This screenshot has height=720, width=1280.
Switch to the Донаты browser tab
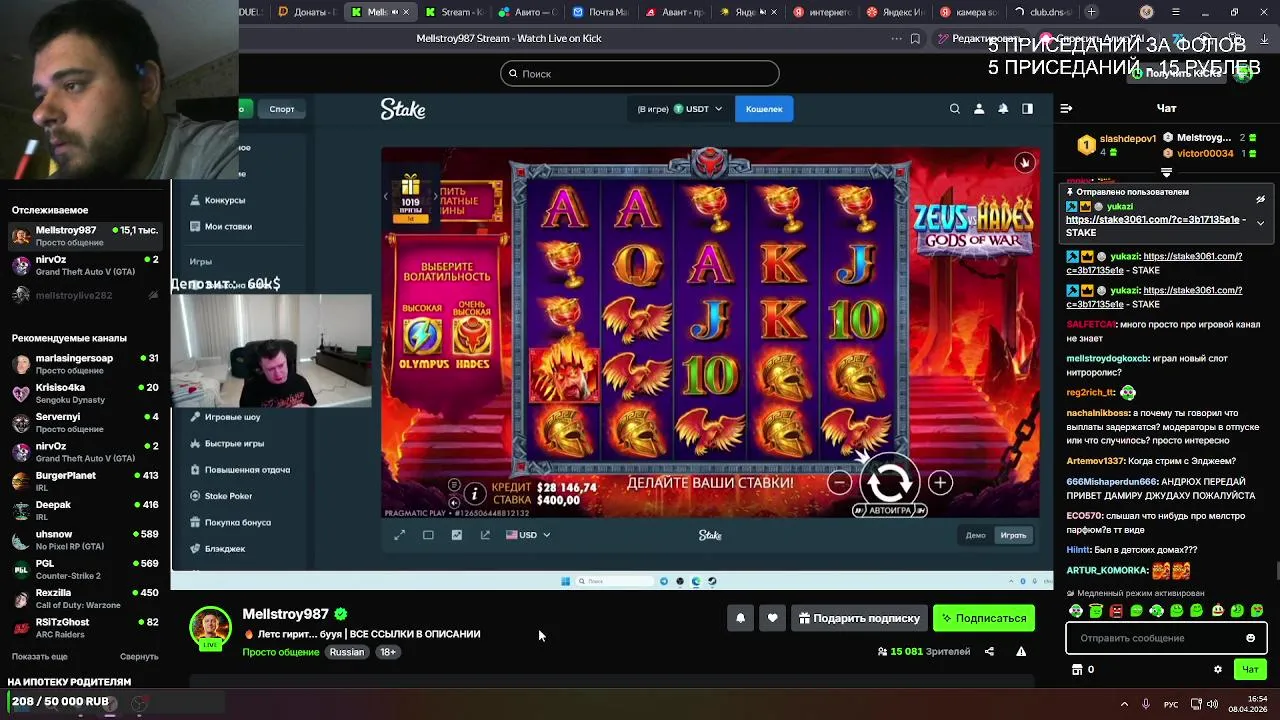307,12
